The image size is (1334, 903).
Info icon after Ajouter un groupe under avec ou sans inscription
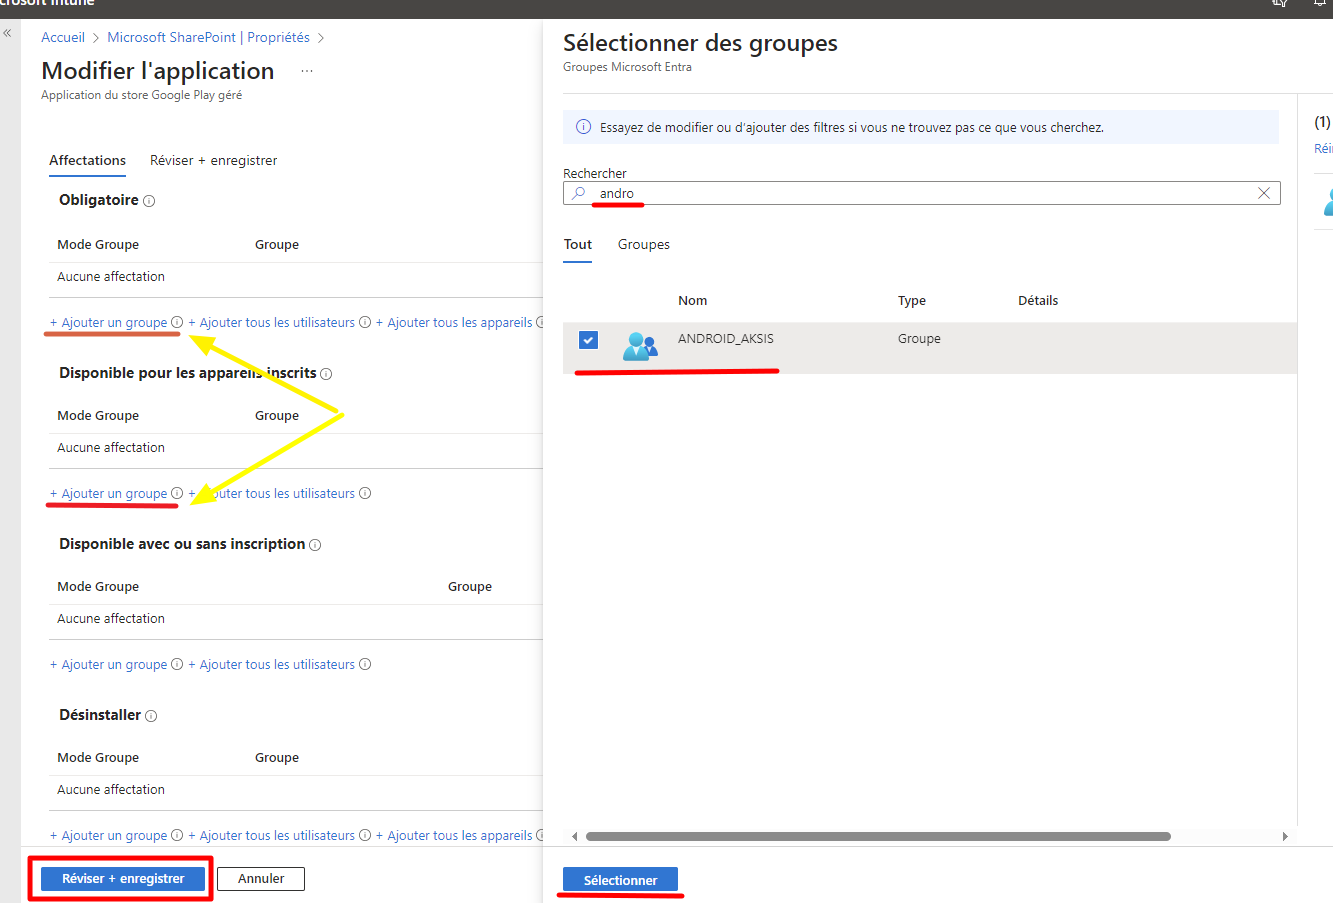tap(177, 664)
